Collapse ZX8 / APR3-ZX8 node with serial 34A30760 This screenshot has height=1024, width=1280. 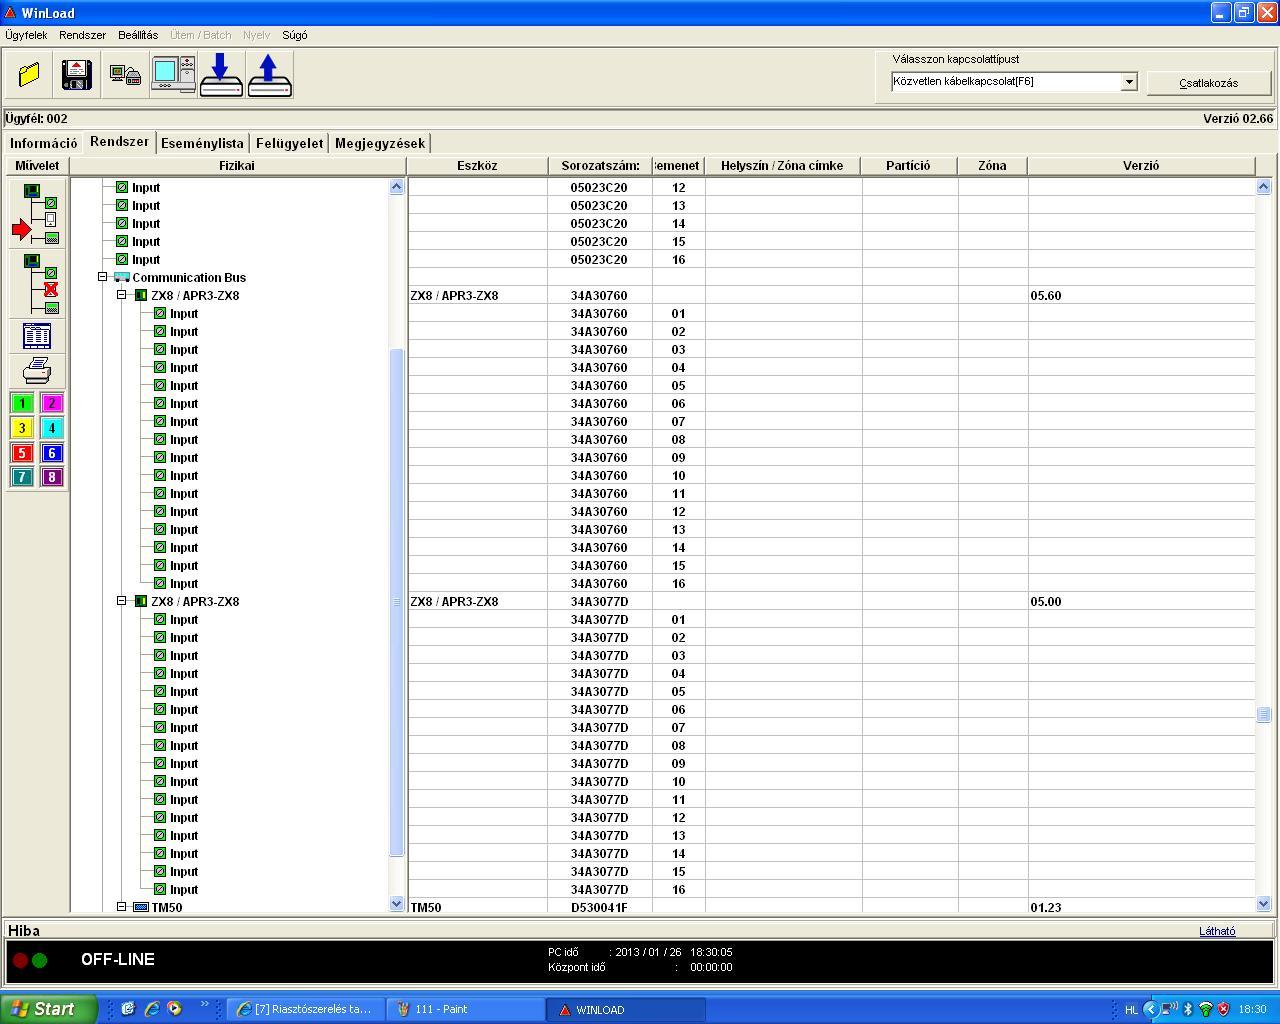pyautogui.click(x=121, y=295)
